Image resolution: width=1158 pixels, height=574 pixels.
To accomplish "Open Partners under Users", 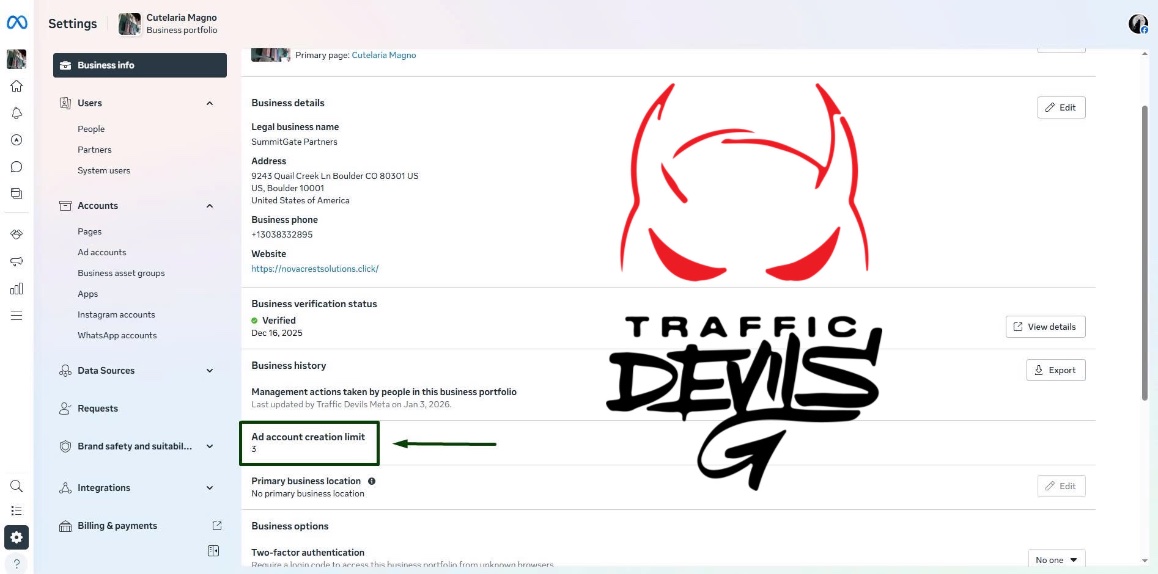I will (x=95, y=149).
